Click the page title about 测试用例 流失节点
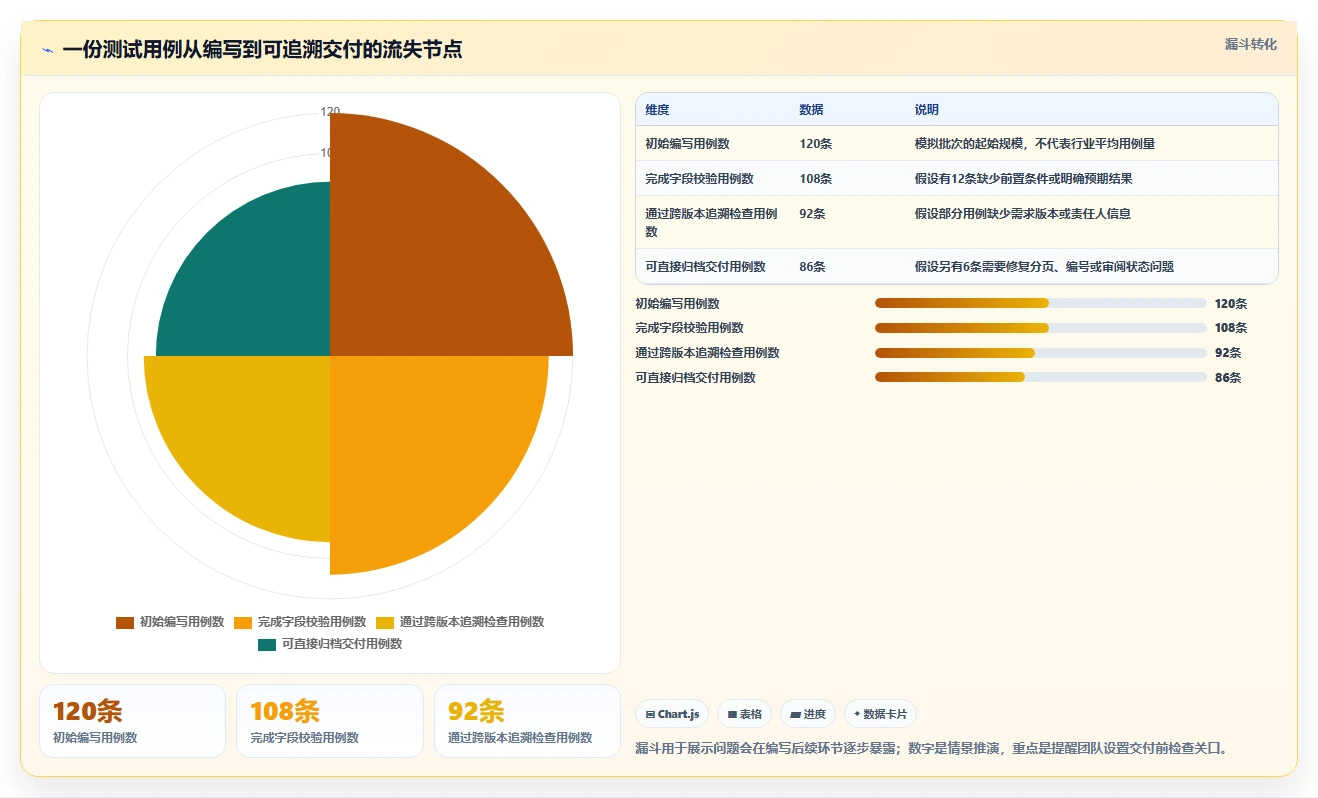The height and width of the screenshot is (798, 1318). (x=262, y=50)
